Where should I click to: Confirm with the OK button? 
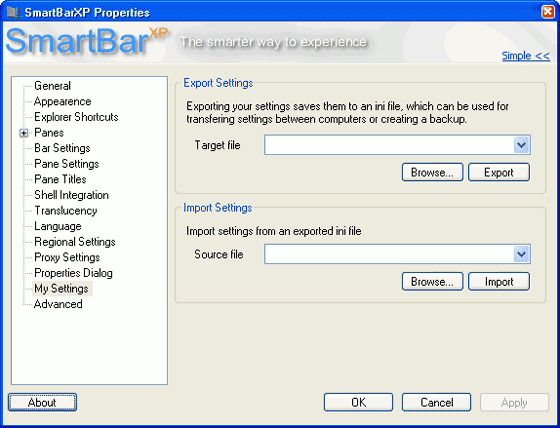(358, 403)
